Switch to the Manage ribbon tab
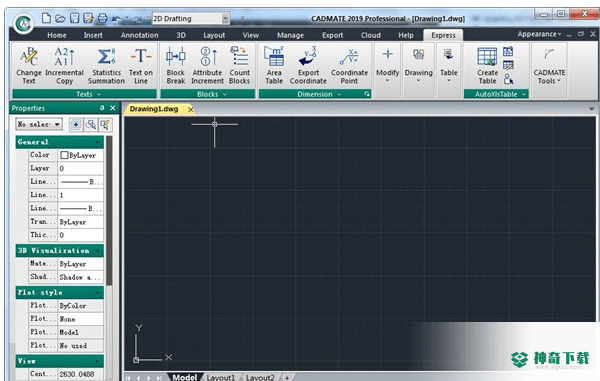This screenshot has height=381, width=600. (290, 35)
